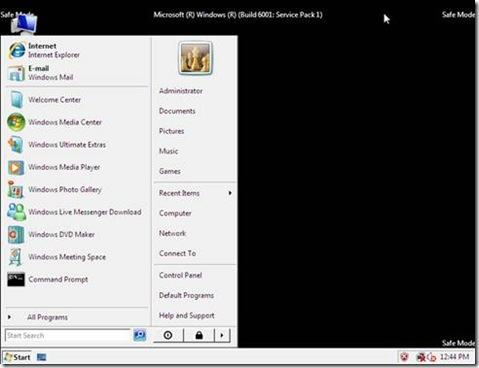Viewport: 479px width, 368px height.
Task: Lock the computer with the padlock button
Action: 199,335
